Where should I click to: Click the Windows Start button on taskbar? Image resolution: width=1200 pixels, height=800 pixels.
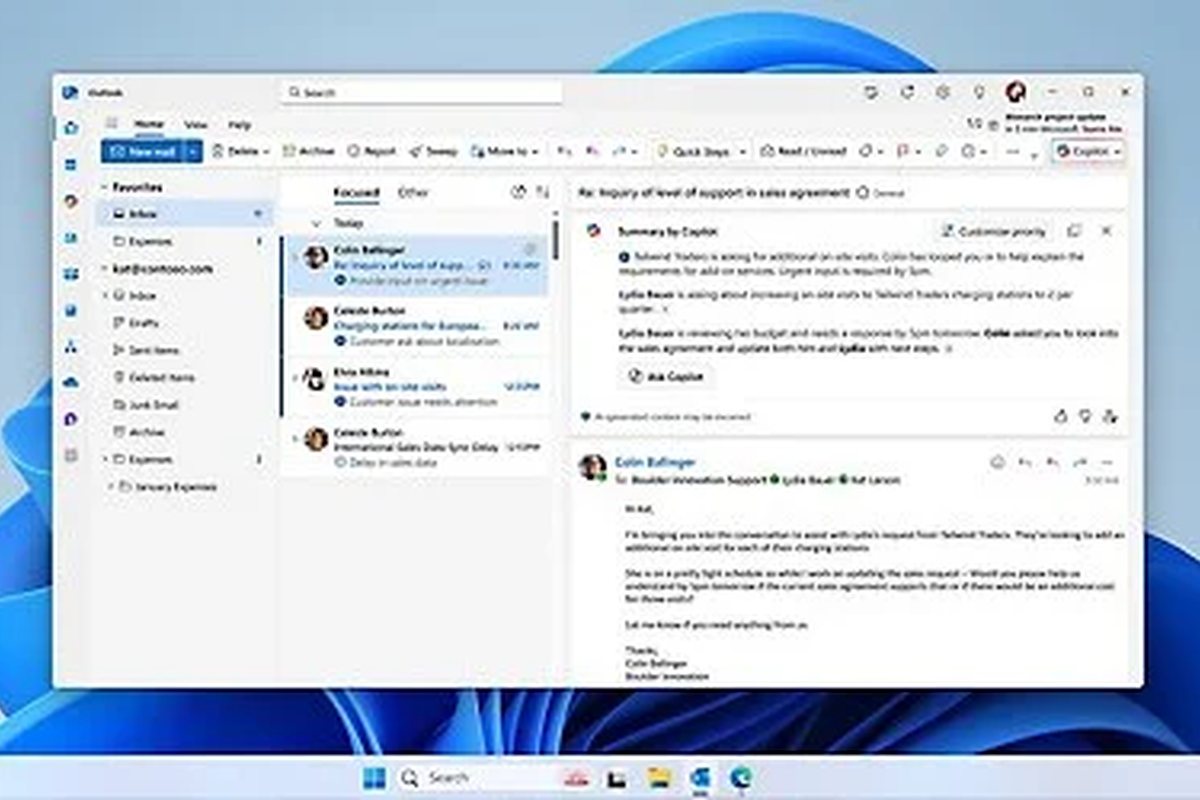374,777
